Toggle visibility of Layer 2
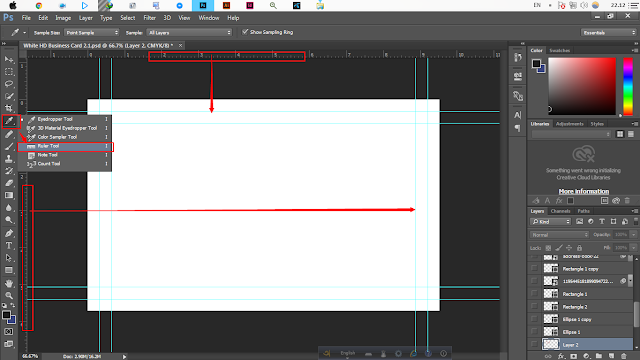Image resolution: width=640 pixels, height=360 pixels. point(534,344)
